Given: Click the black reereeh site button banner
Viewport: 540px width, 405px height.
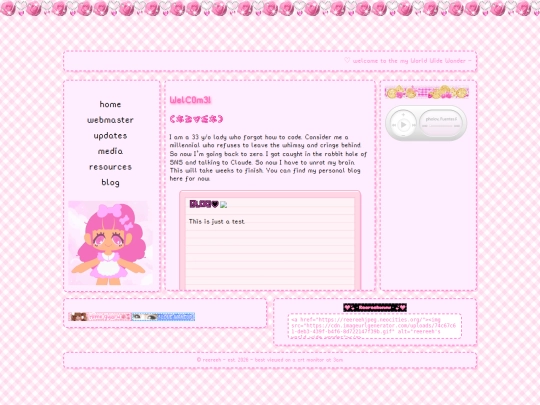Looking at the screenshot, I should tap(375, 308).
